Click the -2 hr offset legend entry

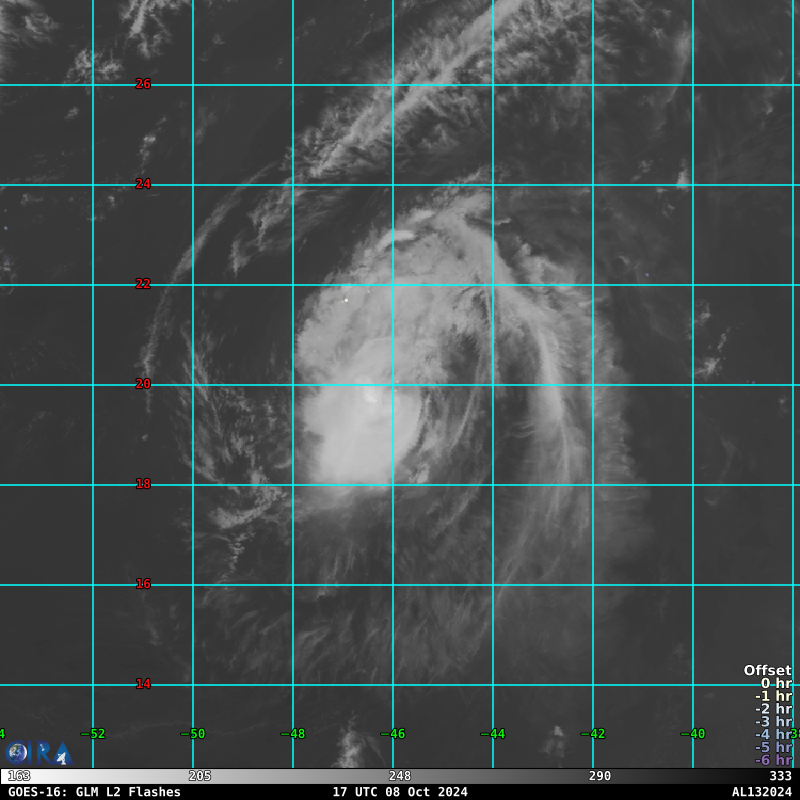pyautogui.click(x=773, y=709)
